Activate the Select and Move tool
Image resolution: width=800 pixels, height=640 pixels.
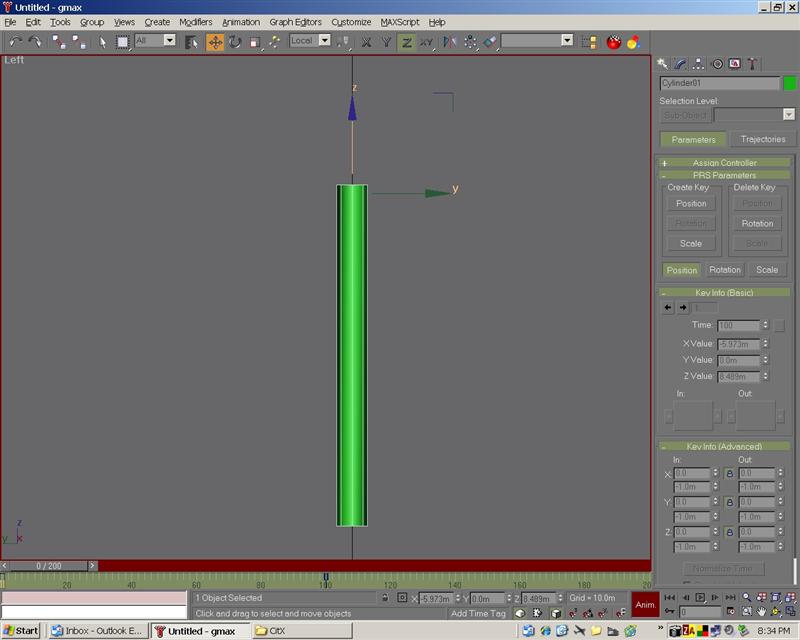215,42
